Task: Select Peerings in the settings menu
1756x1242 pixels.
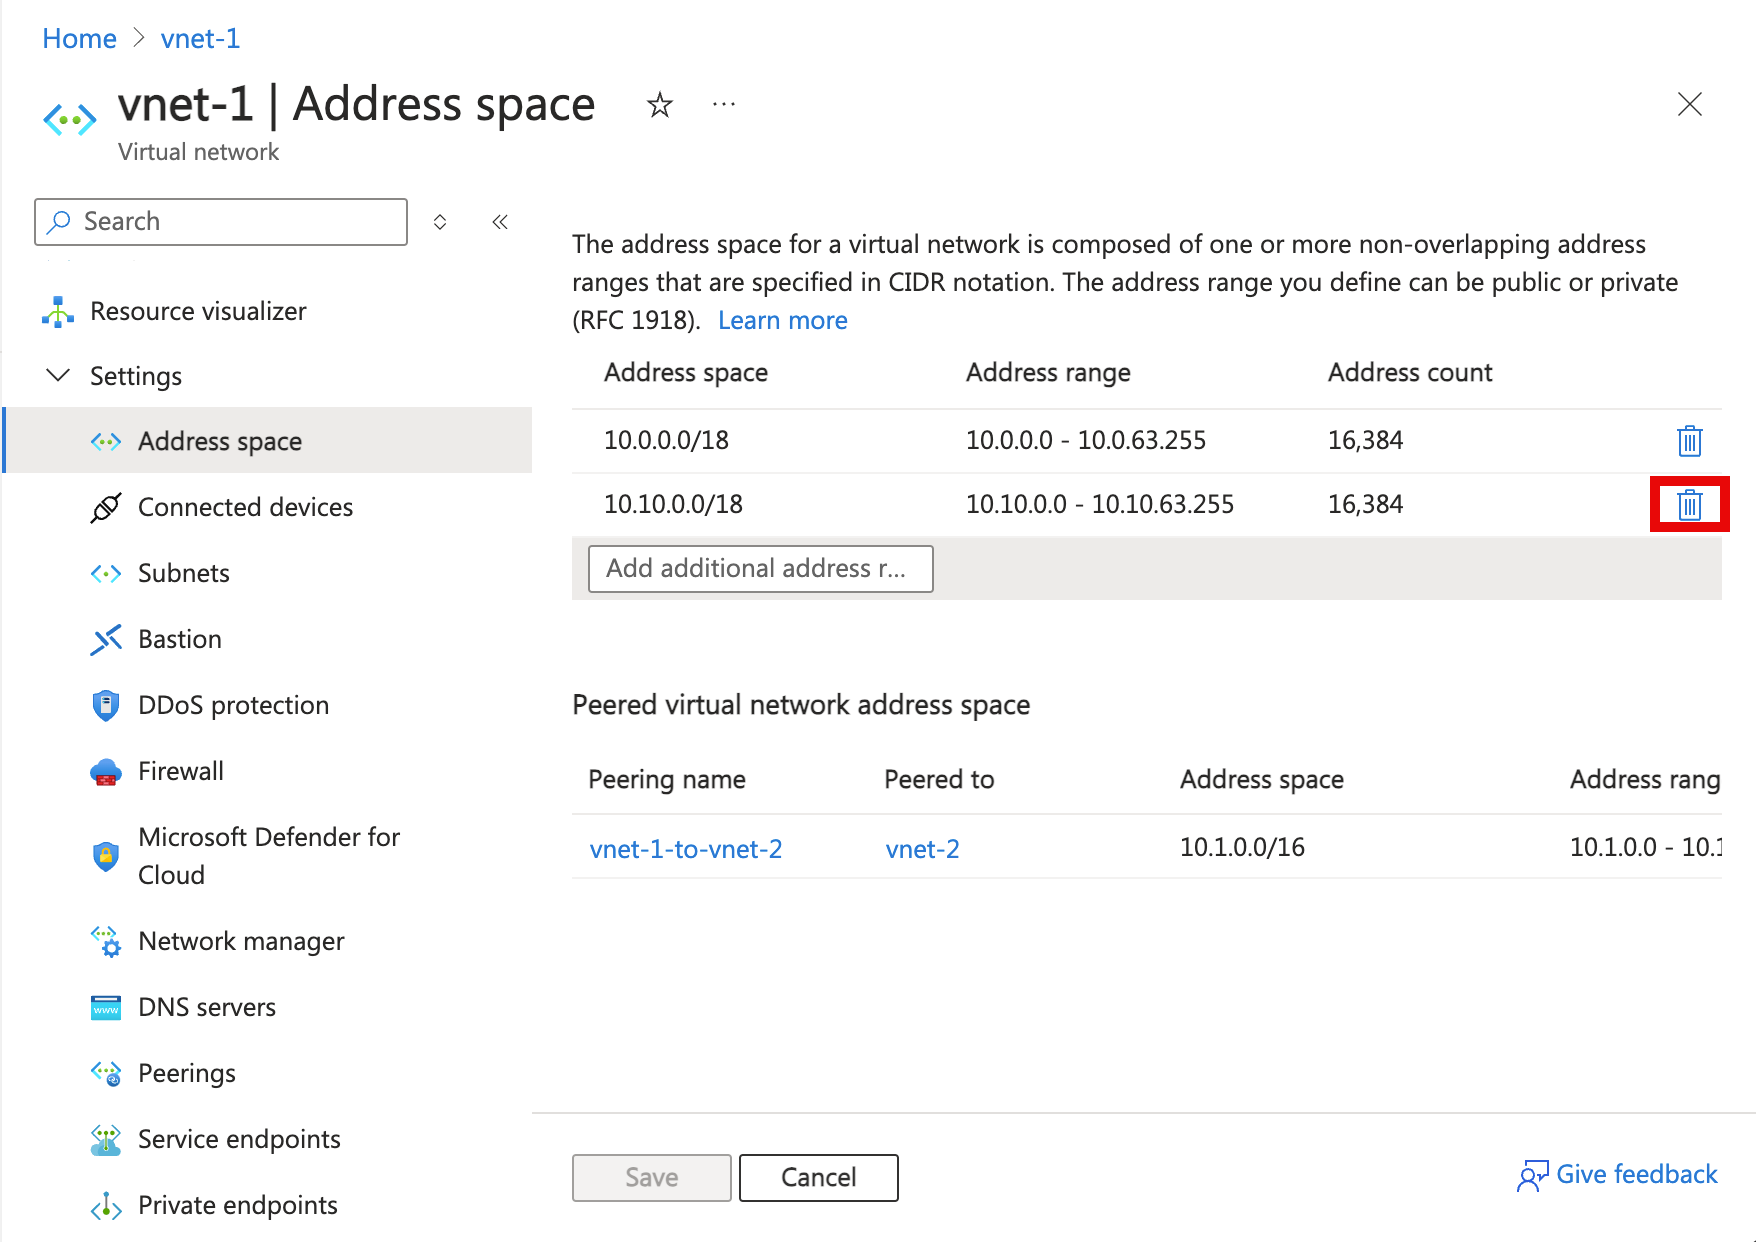Action: pyautogui.click(x=187, y=1072)
